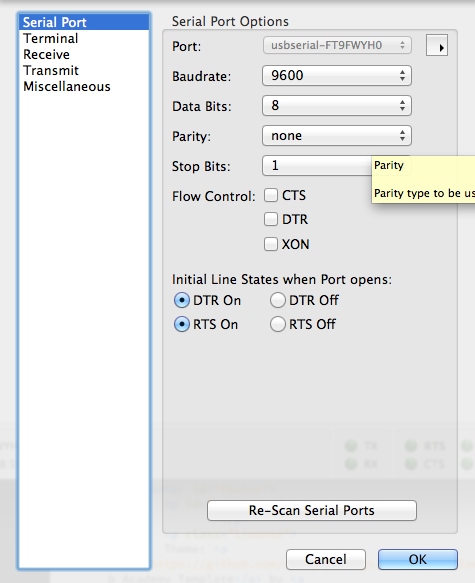Click the arrow button next to Port
The image size is (475, 583).
pyautogui.click(x=437, y=46)
